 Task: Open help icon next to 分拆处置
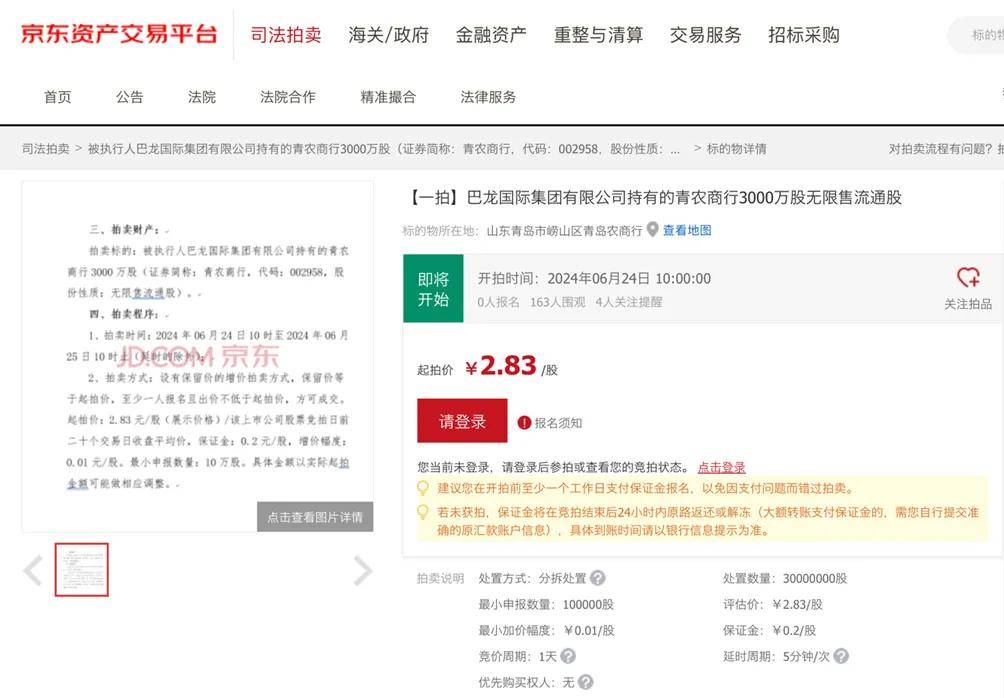click(x=598, y=577)
